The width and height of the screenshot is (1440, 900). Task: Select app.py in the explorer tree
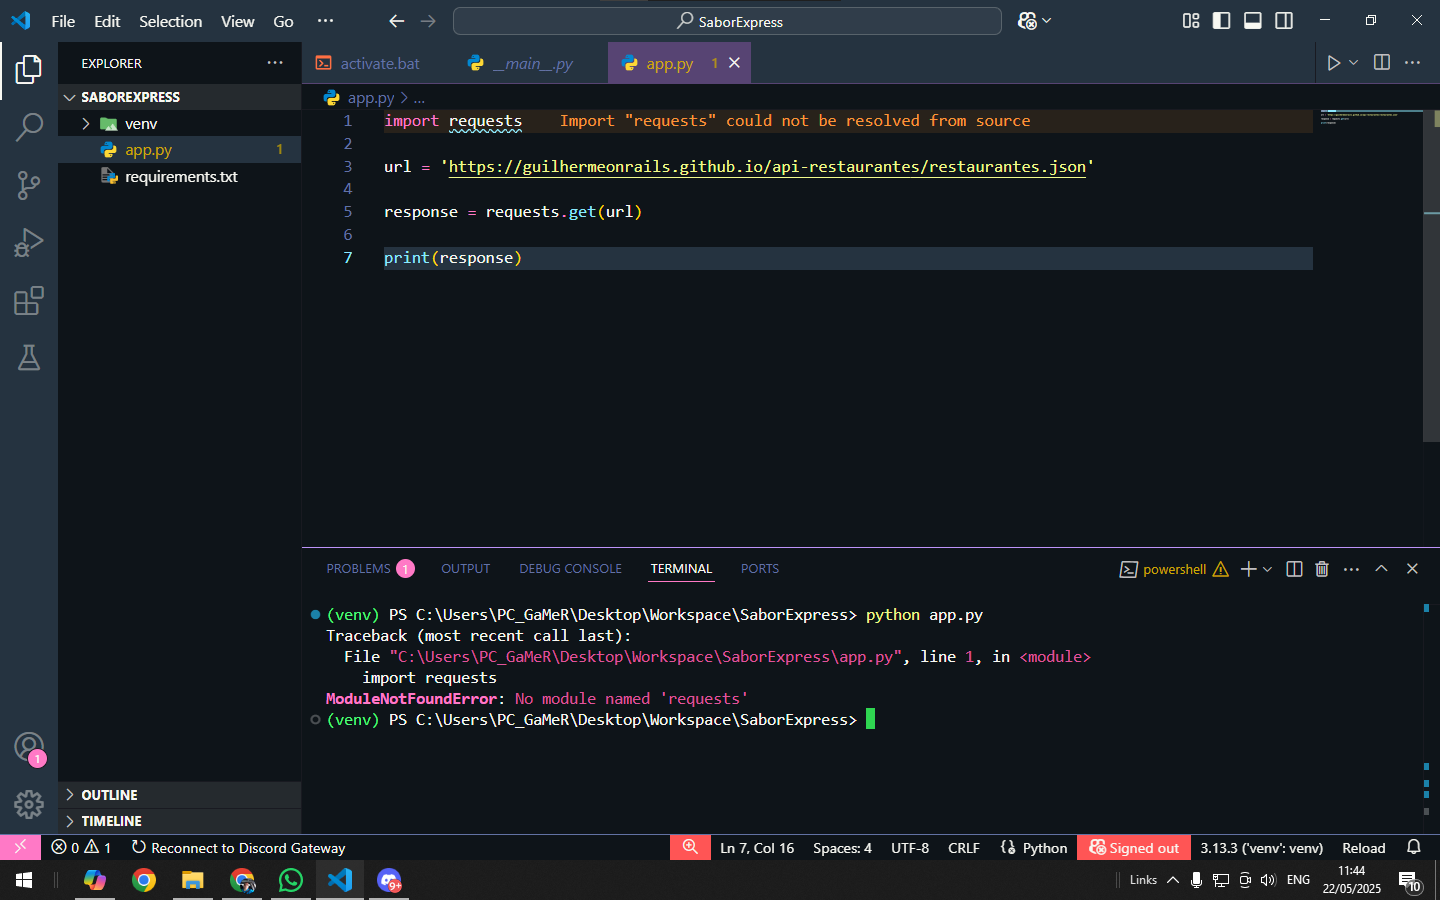coord(179,150)
